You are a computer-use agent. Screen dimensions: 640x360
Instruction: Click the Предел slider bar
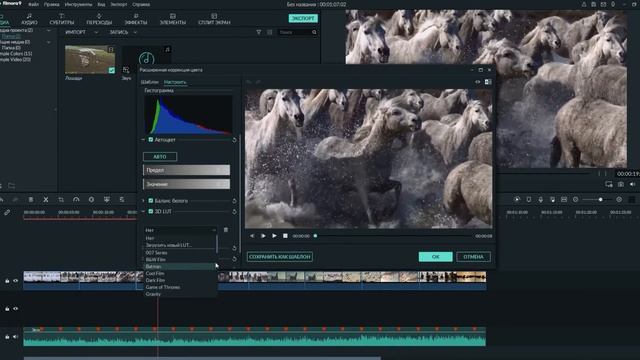coord(187,170)
